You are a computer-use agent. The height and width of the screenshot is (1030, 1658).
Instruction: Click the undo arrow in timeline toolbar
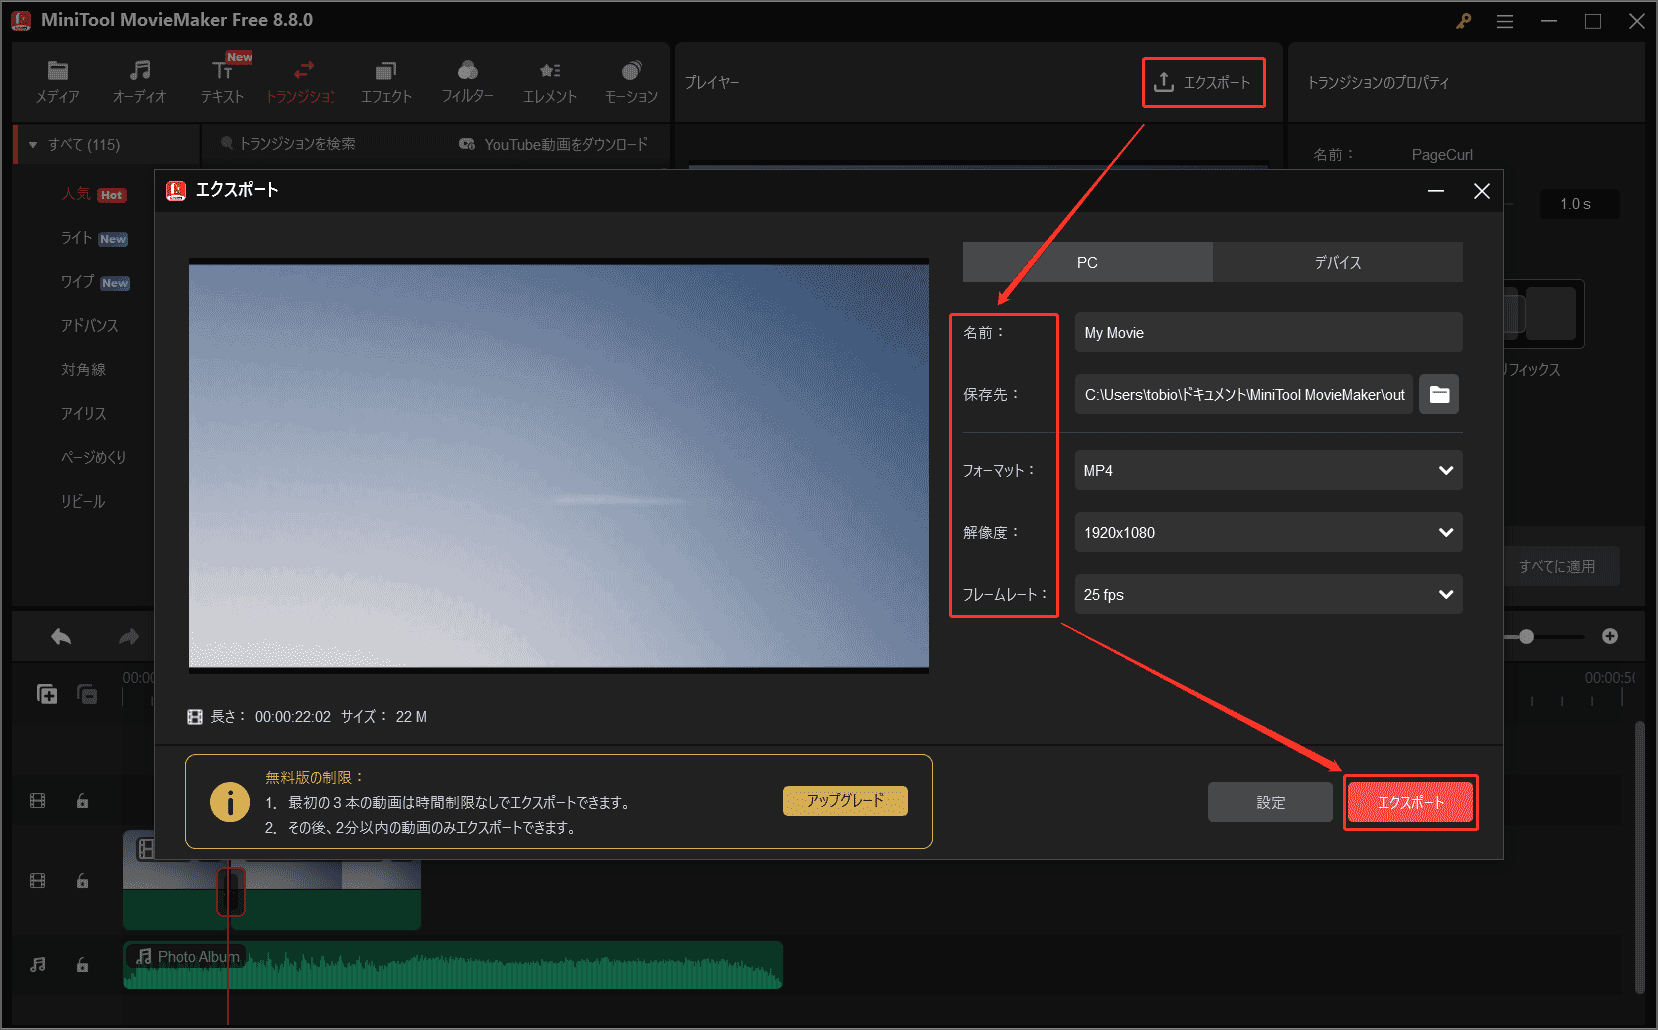click(61, 636)
